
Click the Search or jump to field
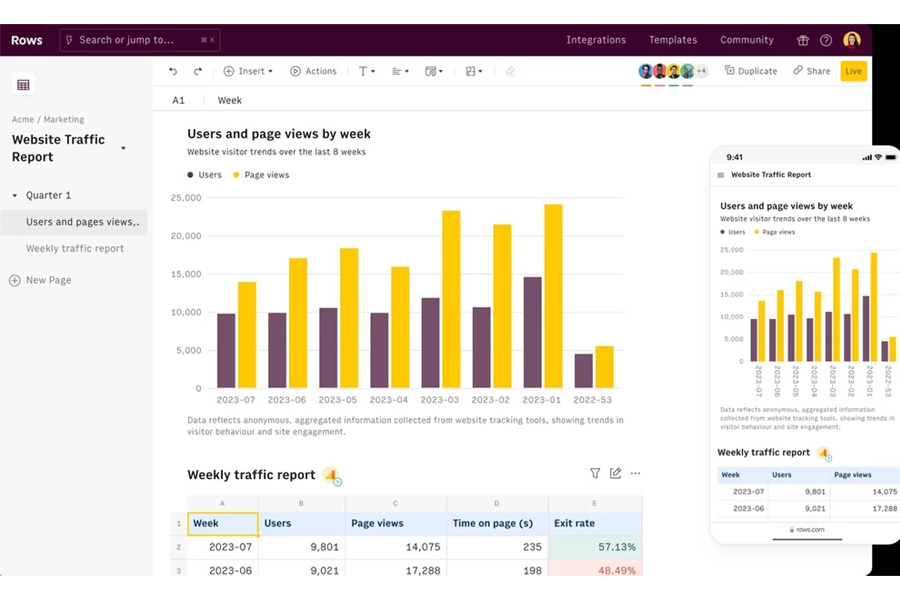(139, 40)
